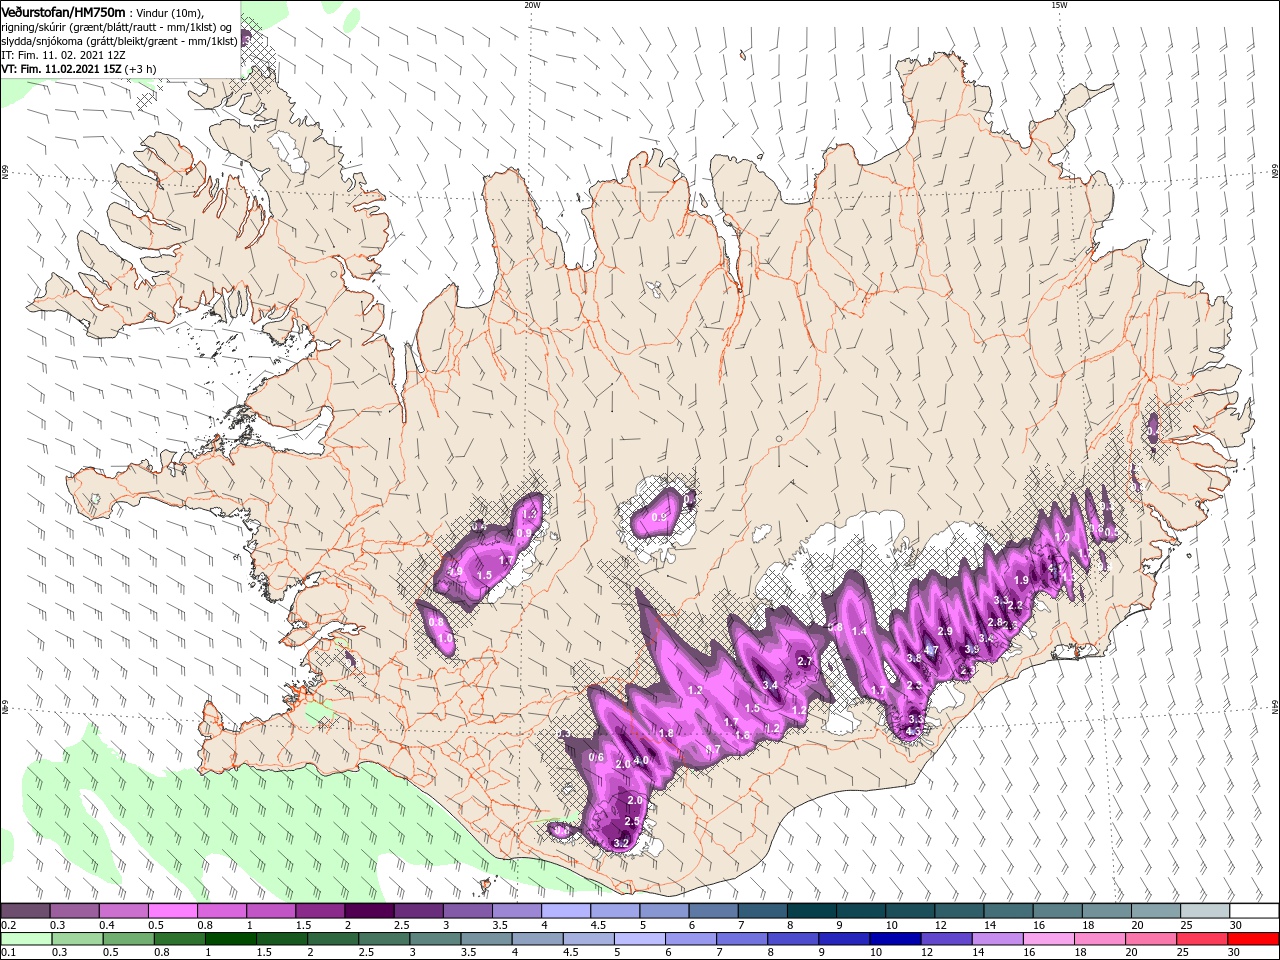Click the 3.9 snowfall value on the map
Image resolution: width=1280 pixels, height=960 pixels.
[971, 649]
